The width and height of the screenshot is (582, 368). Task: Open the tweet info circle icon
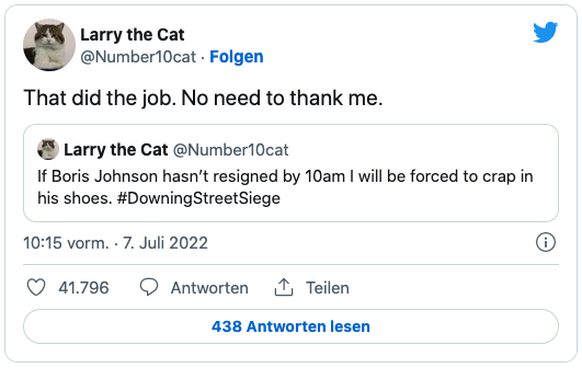[546, 242]
